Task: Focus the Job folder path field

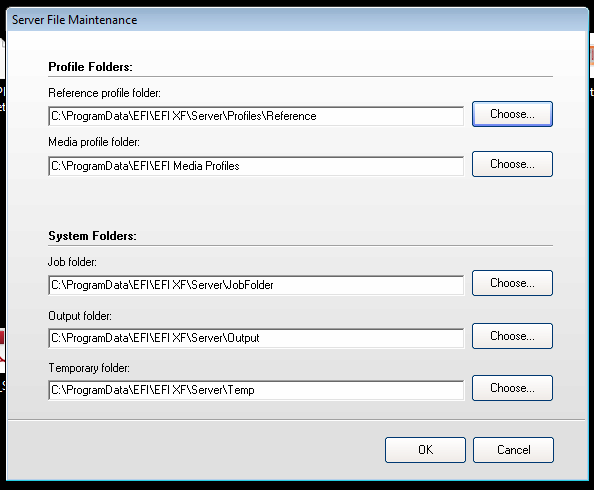Action: (x=256, y=285)
